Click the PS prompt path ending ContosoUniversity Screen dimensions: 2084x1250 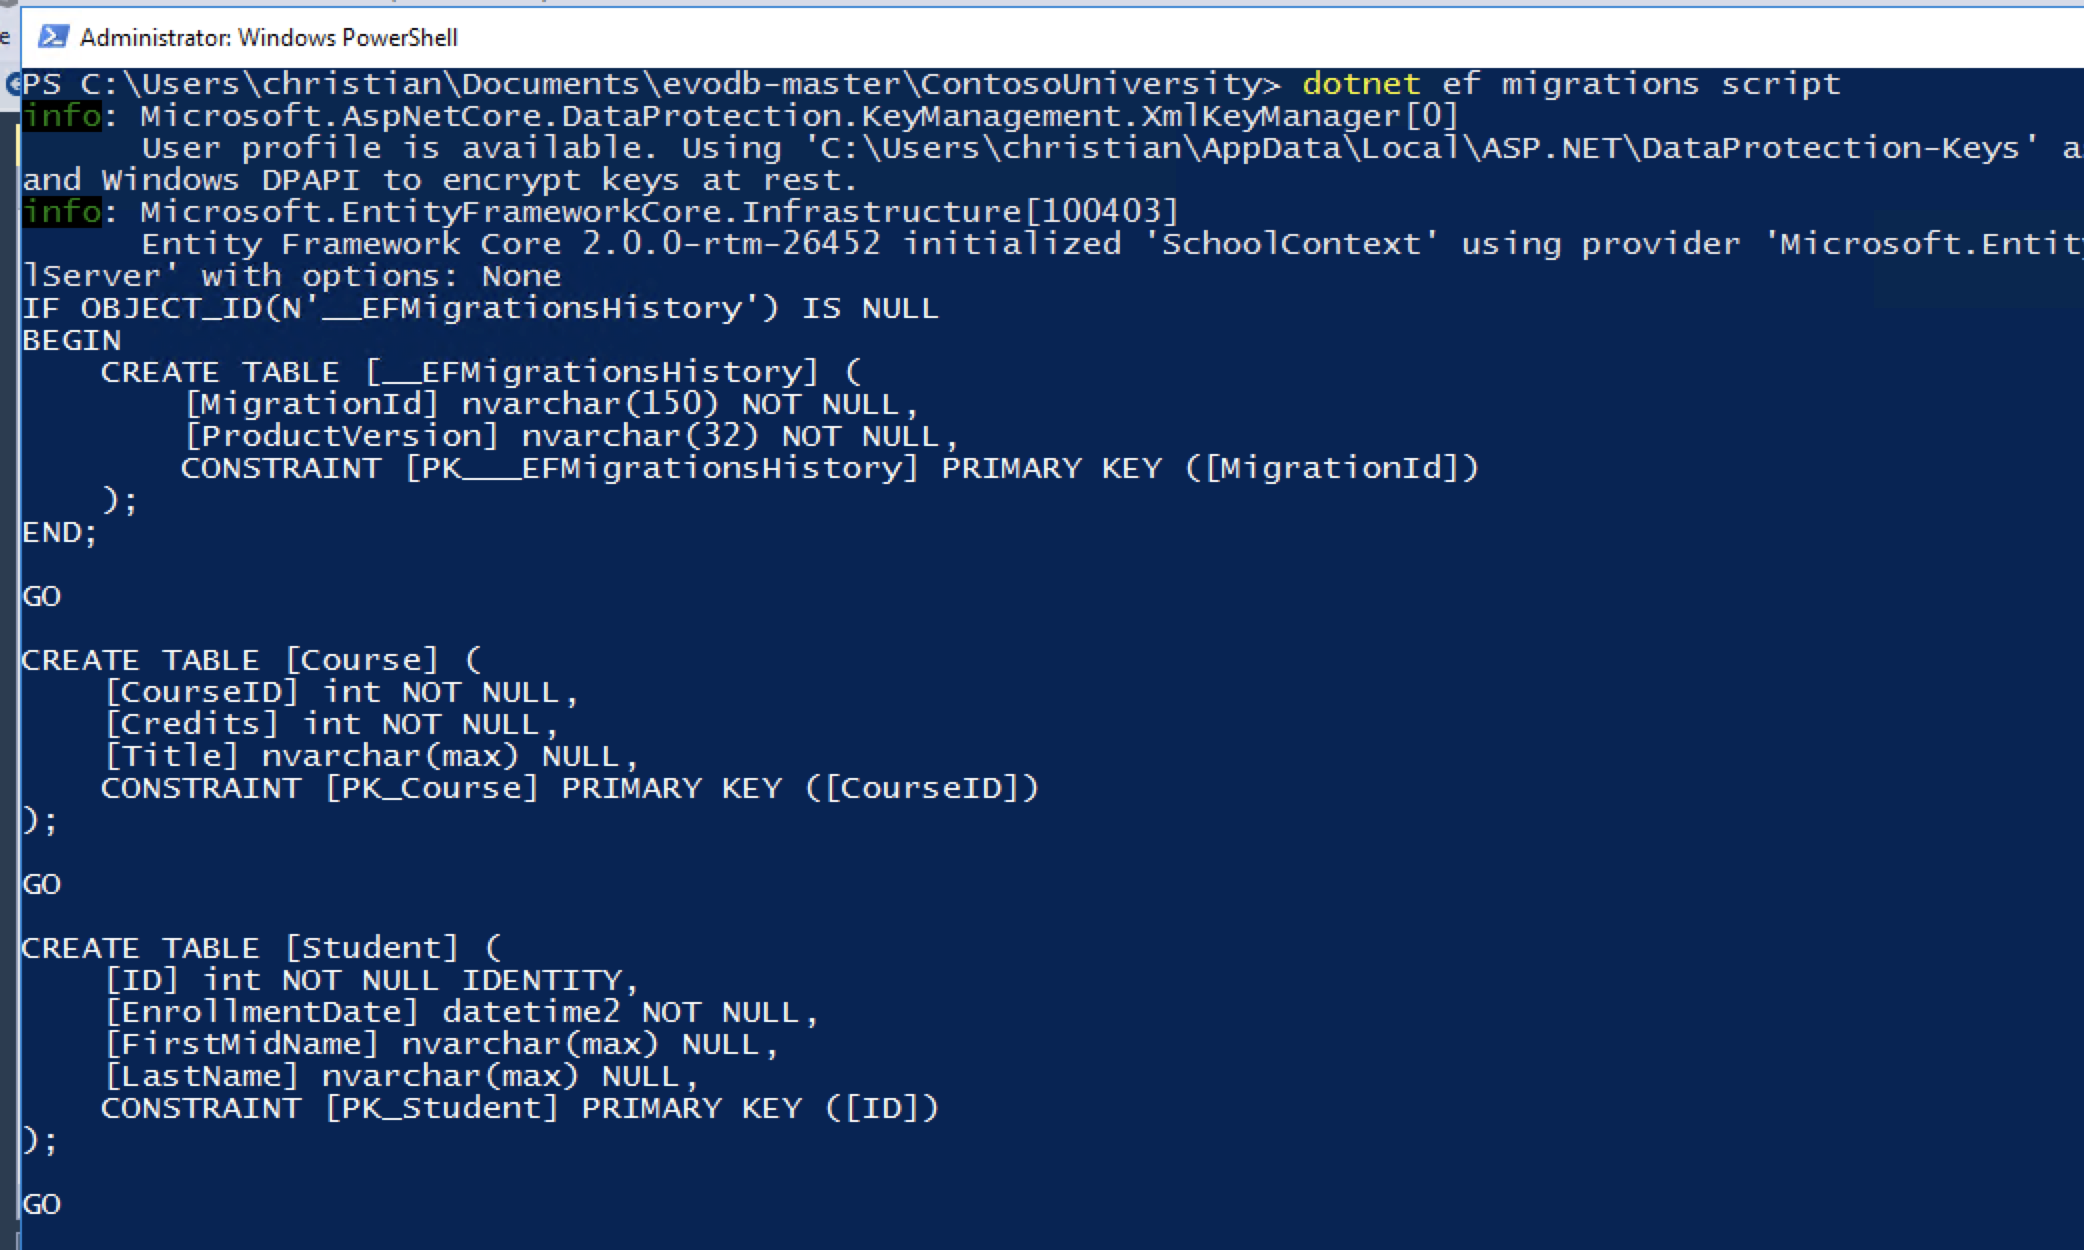(x=651, y=84)
